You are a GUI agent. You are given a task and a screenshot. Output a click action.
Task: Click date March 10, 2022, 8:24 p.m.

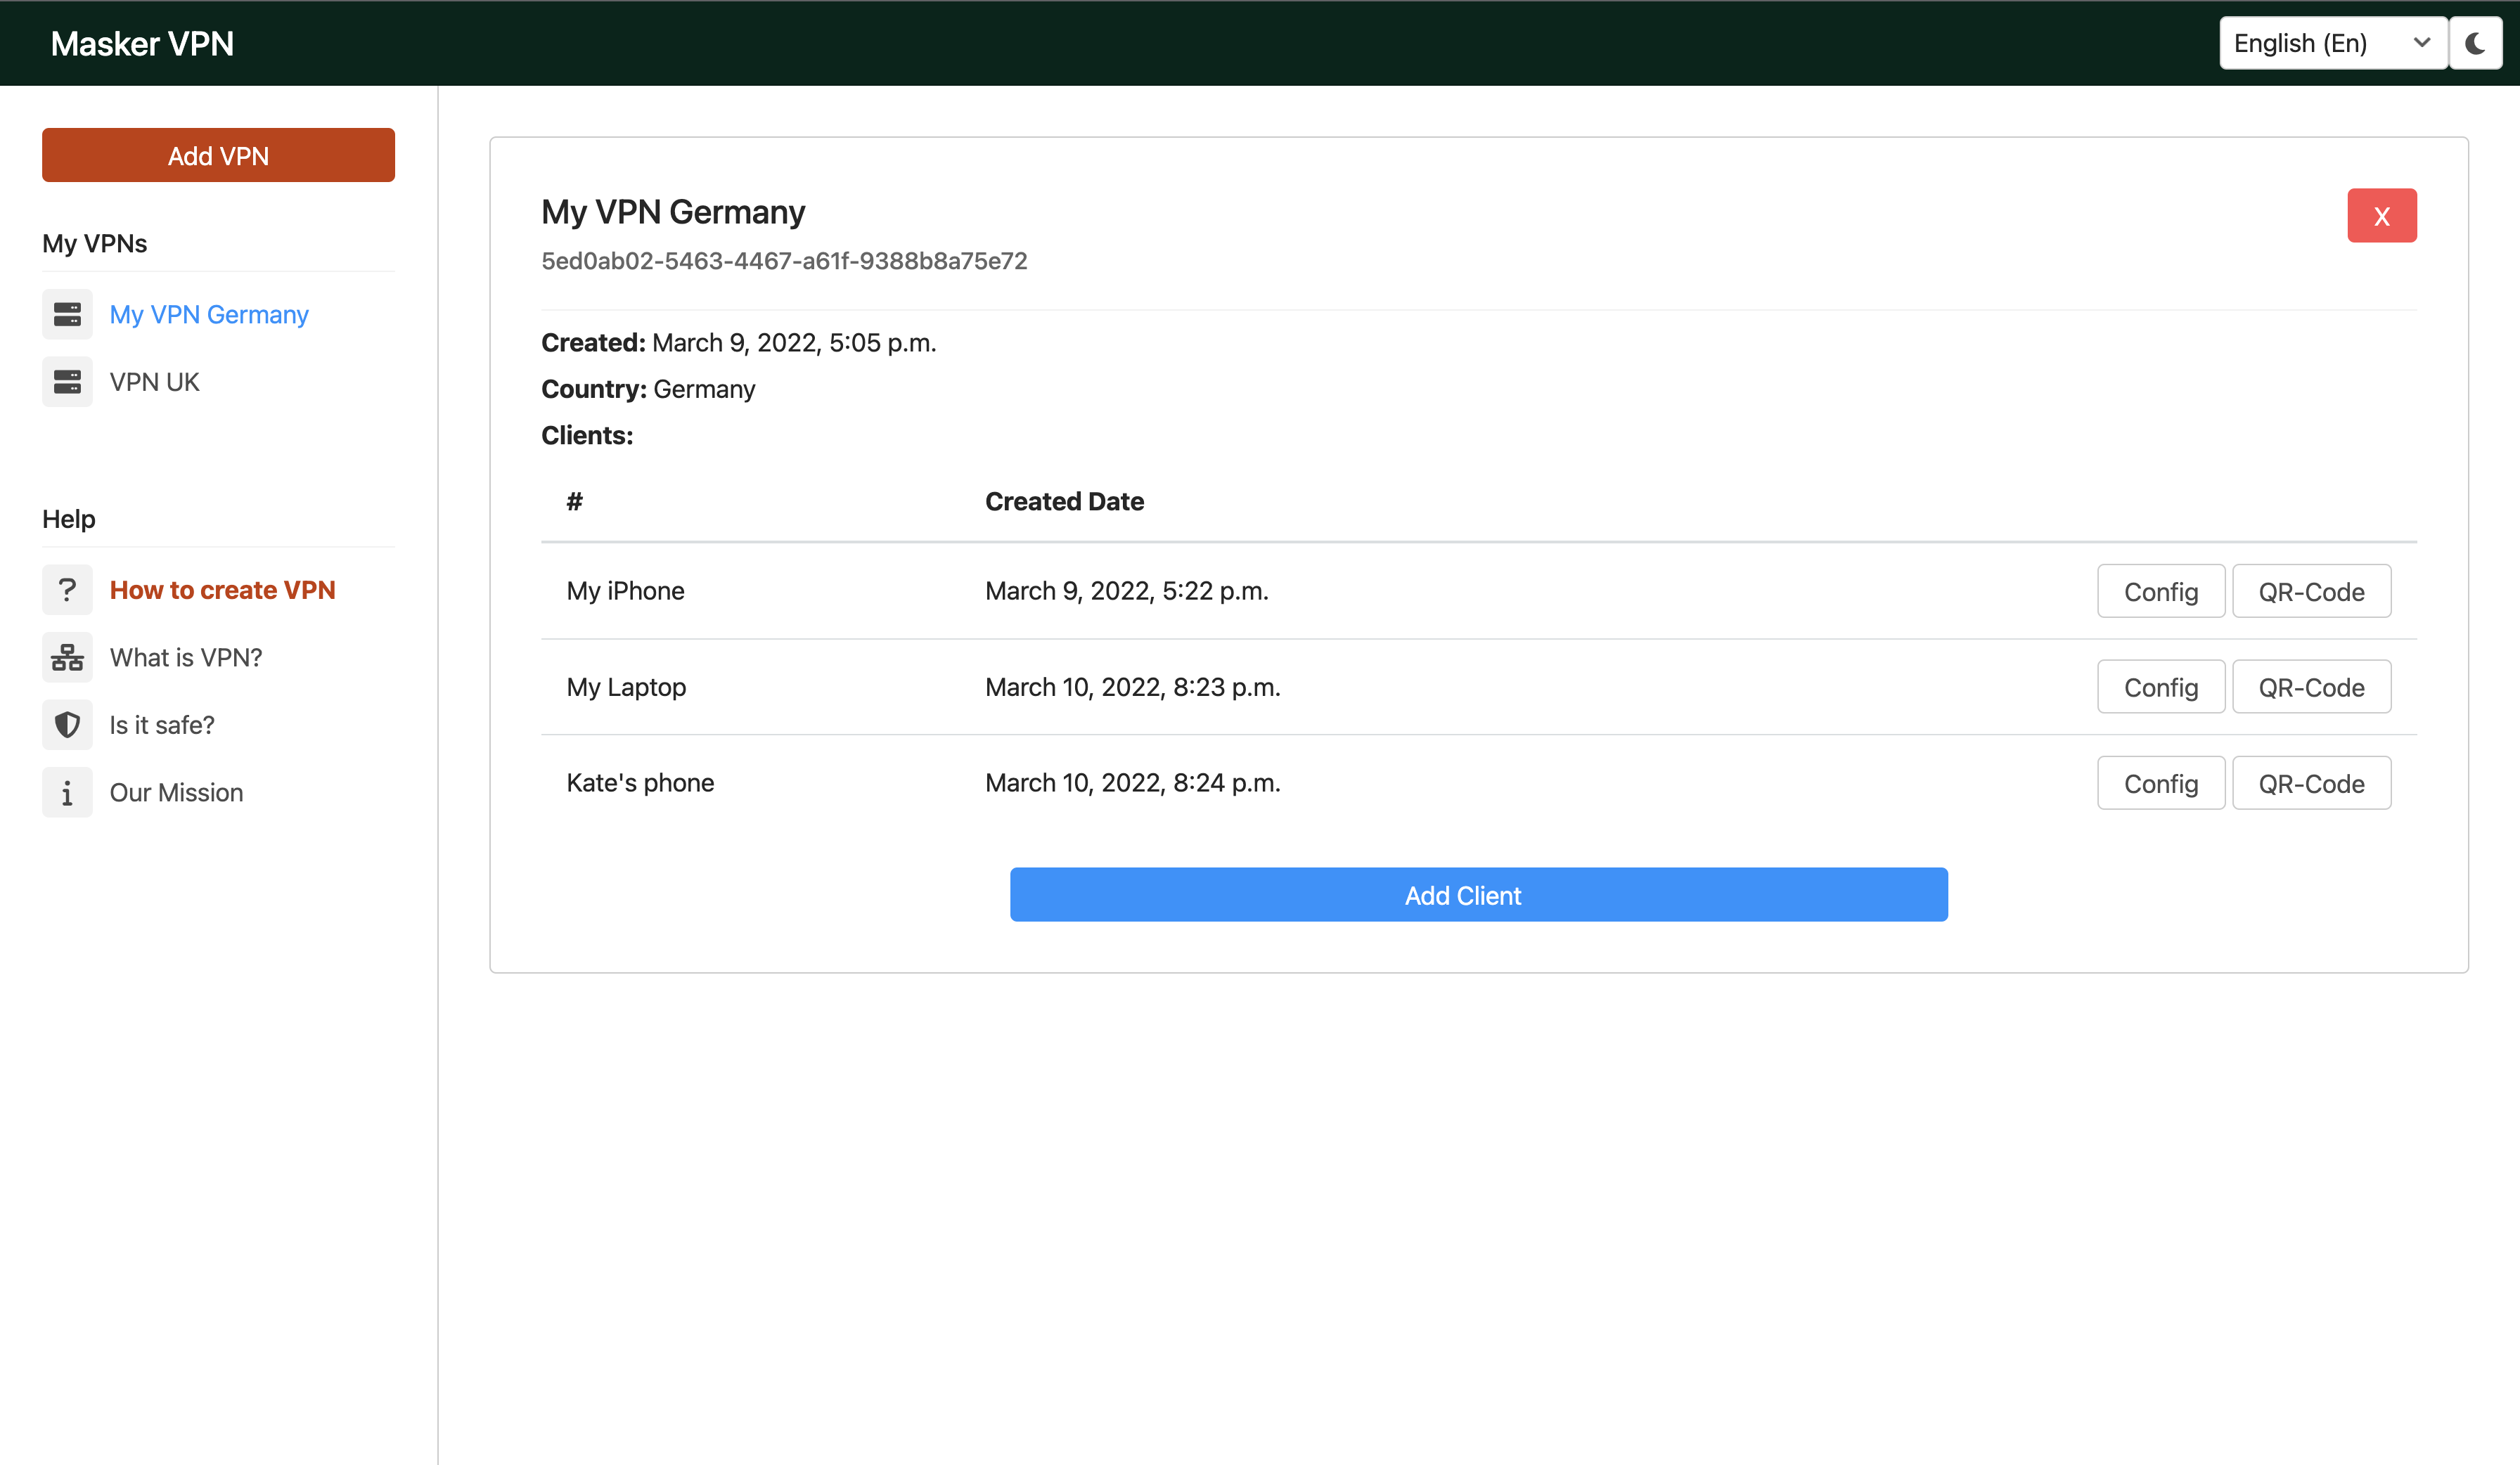[1132, 783]
